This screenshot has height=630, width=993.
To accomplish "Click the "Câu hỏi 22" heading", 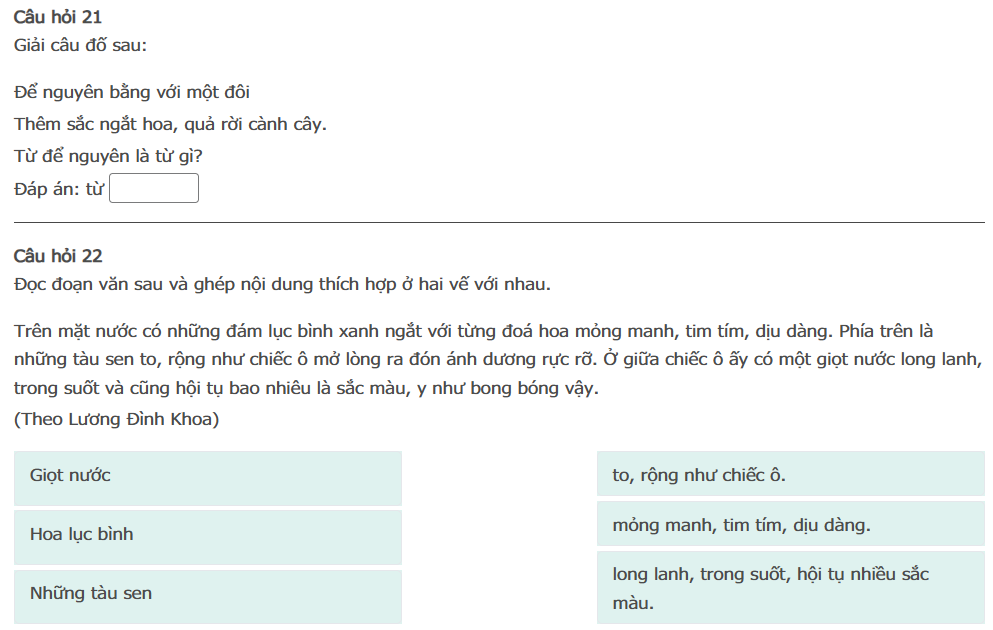I will [x=58, y=256].
